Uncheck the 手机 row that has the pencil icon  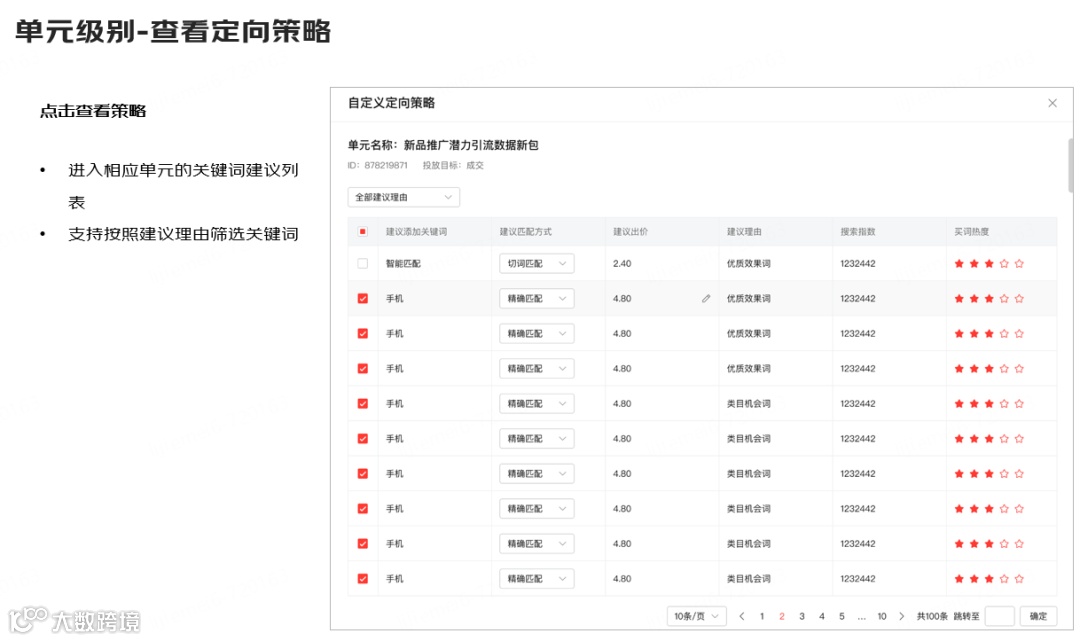(363, 298)
